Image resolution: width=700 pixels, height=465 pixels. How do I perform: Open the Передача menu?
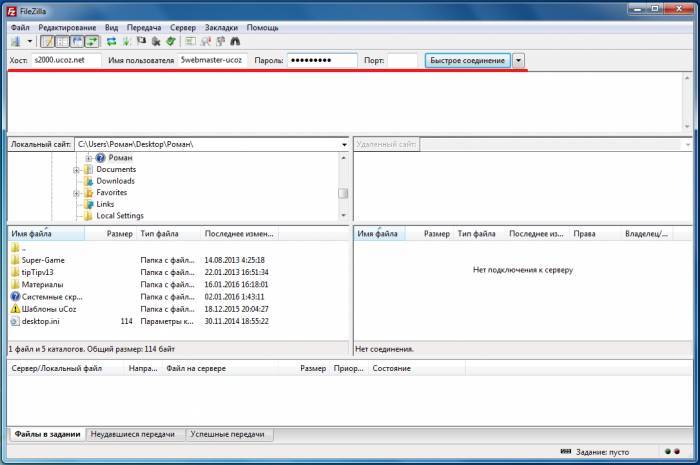(x=144, y=27)
